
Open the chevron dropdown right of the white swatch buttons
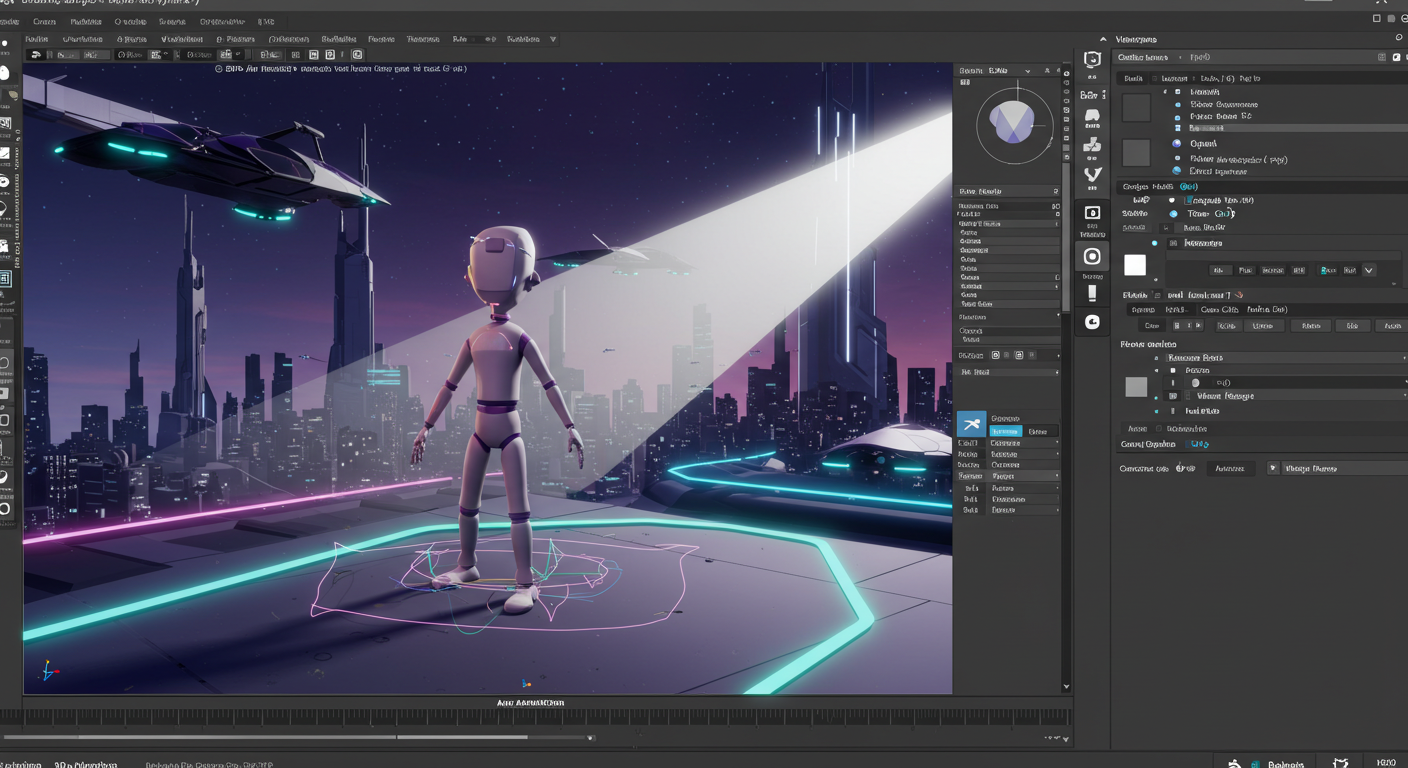coord(1368,270)
